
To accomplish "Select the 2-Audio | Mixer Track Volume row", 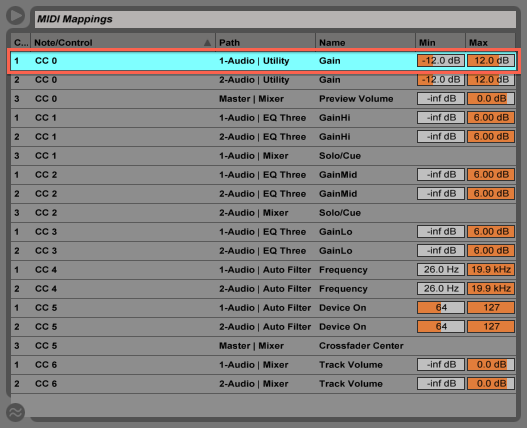I will click(264, 384).
